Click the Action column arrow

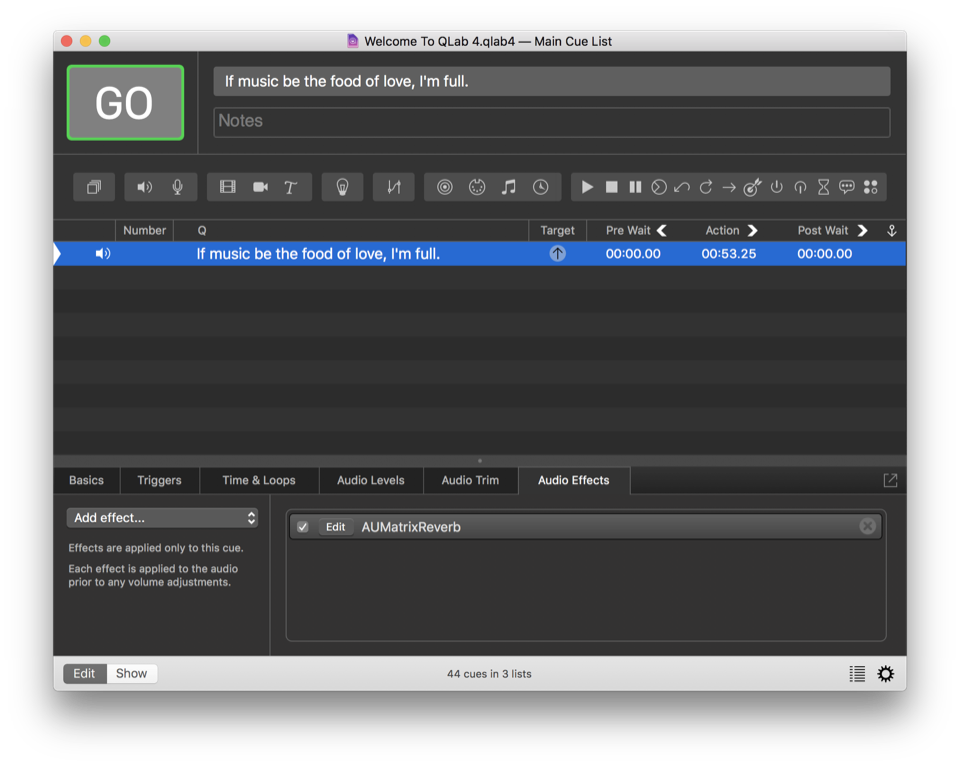pyautogui.click(x=753, y=231)
